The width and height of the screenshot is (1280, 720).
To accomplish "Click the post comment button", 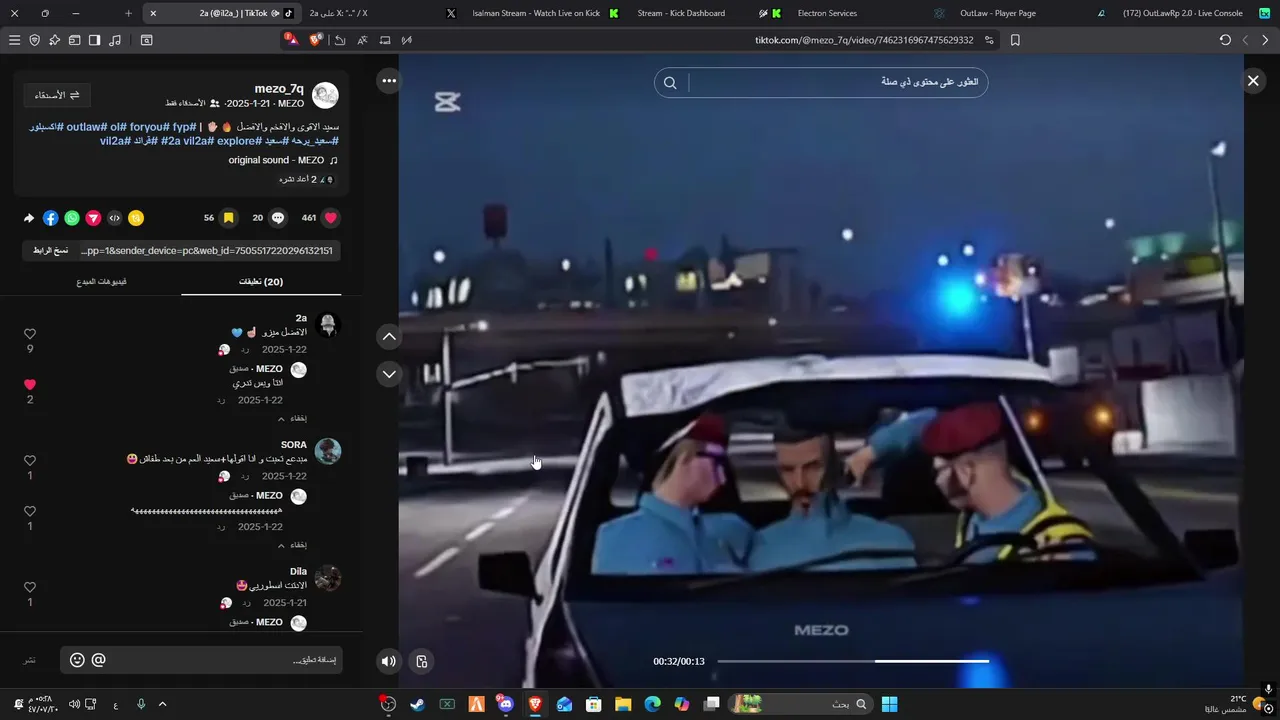I will click(30, 660).
